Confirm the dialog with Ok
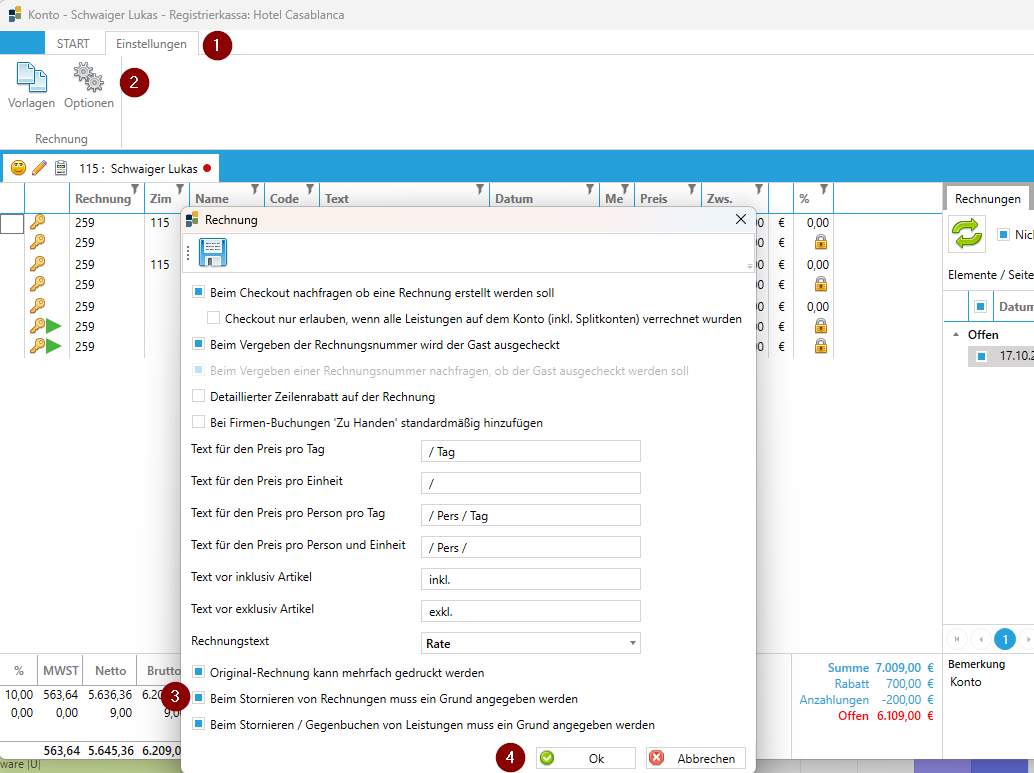Image resolution: width=1034 pixels, height=773 pixels. 586,758
